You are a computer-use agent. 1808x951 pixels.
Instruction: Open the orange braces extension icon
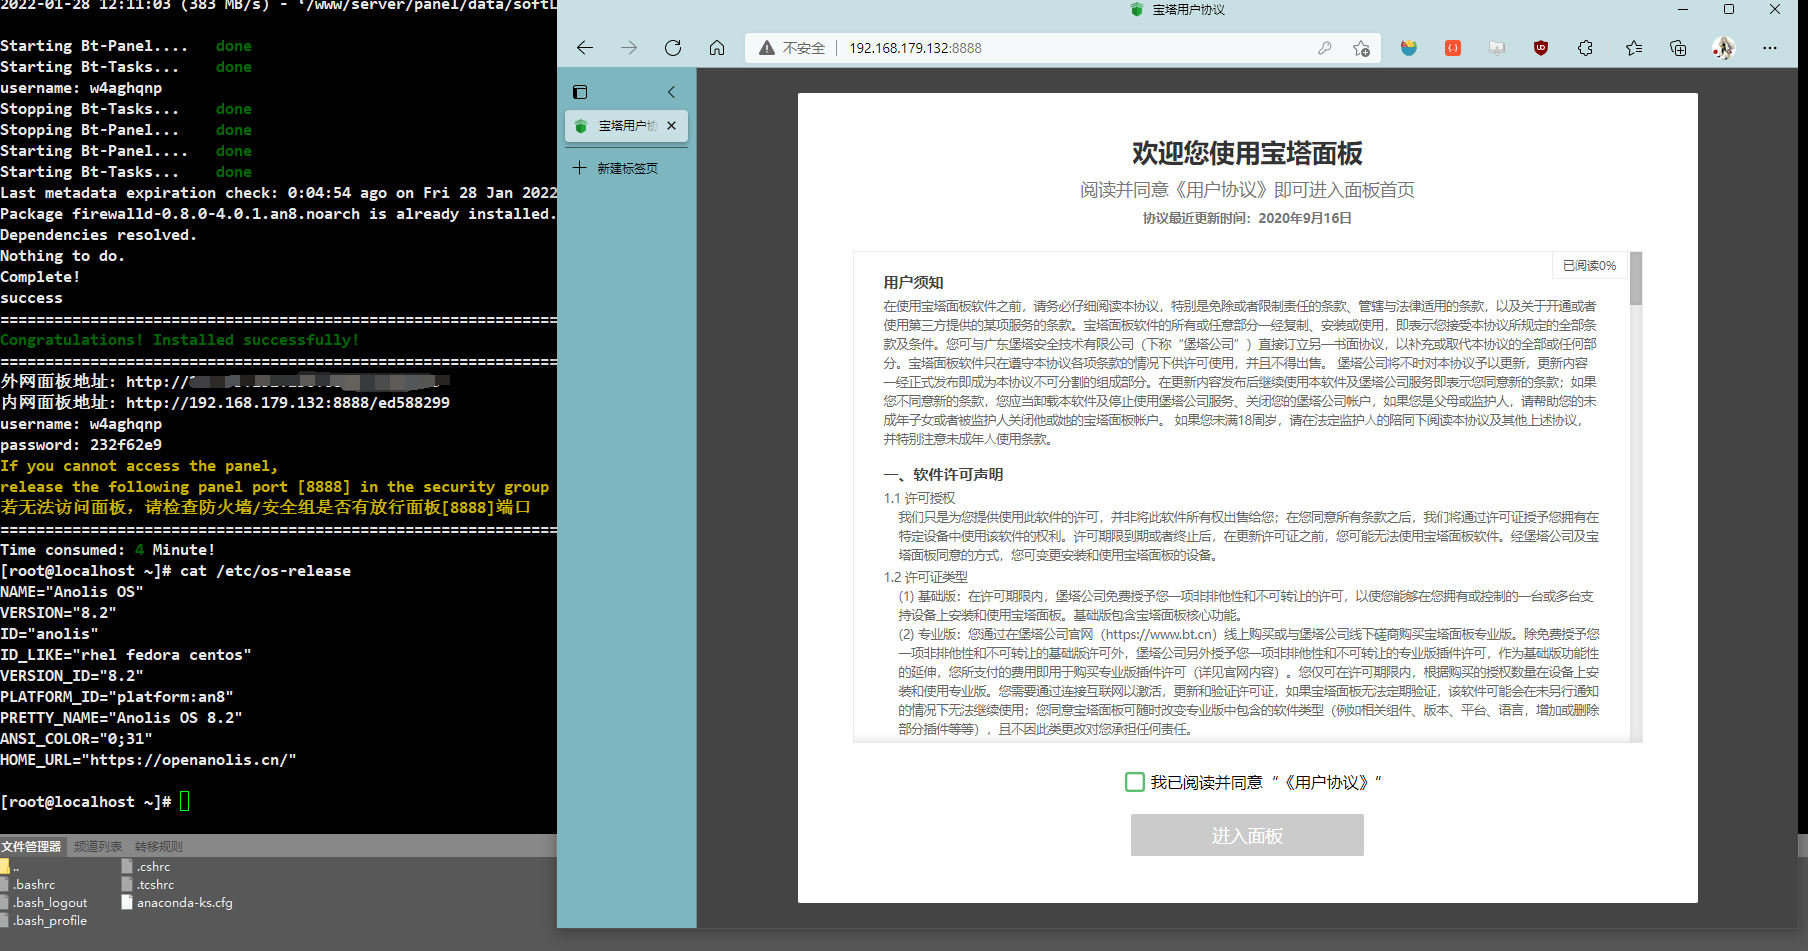(1453, 48)
